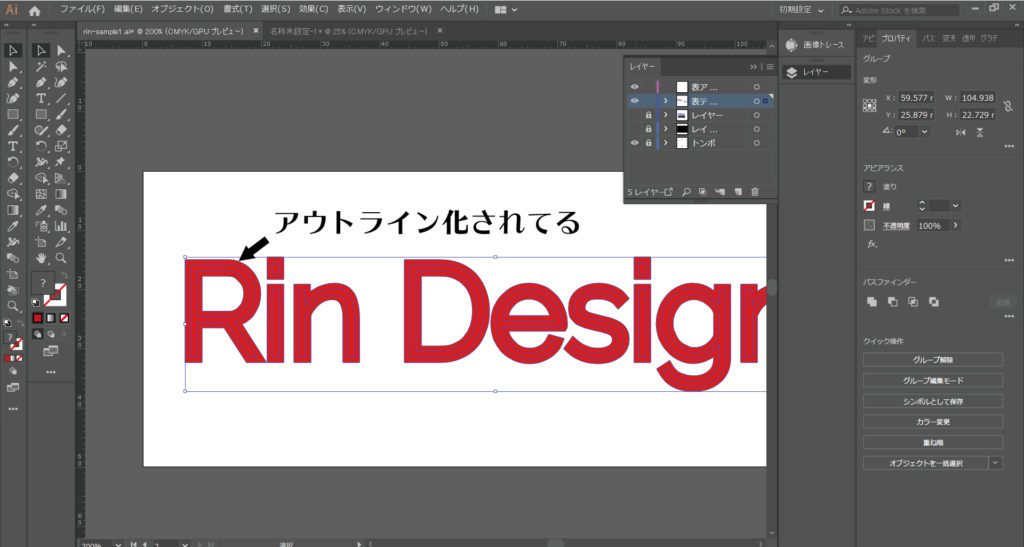Select the Type tool in the toolbar
The width and height of the screenshot is (1024, 547).
pyautogui.click(x=42, y=99)
